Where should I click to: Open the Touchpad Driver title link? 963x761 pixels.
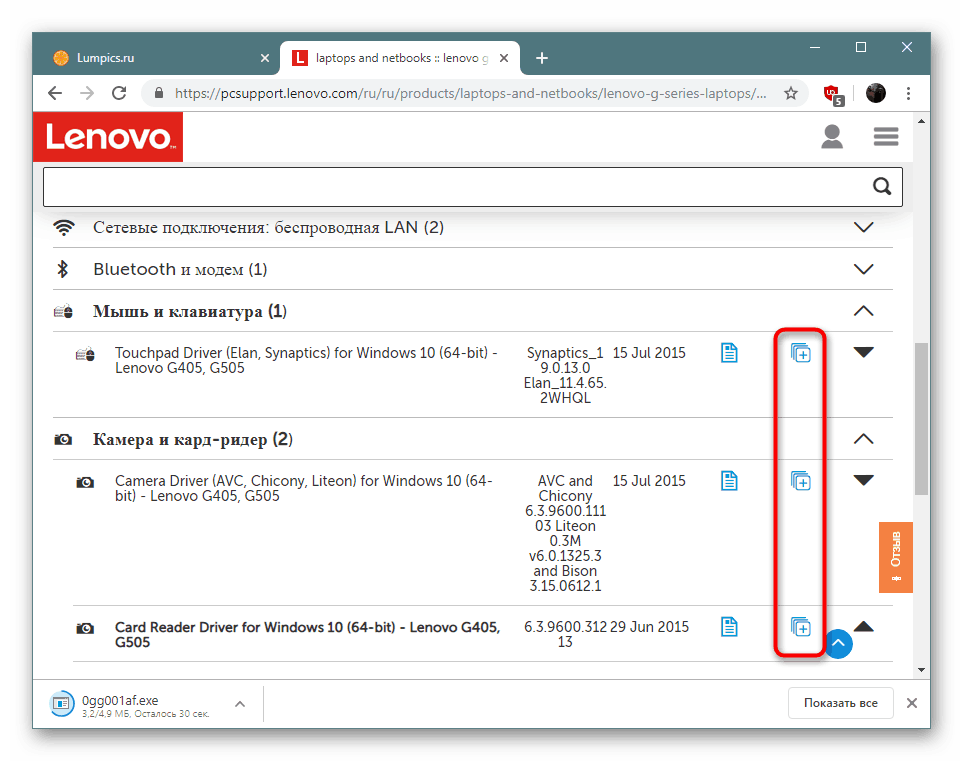coord(306,361)
